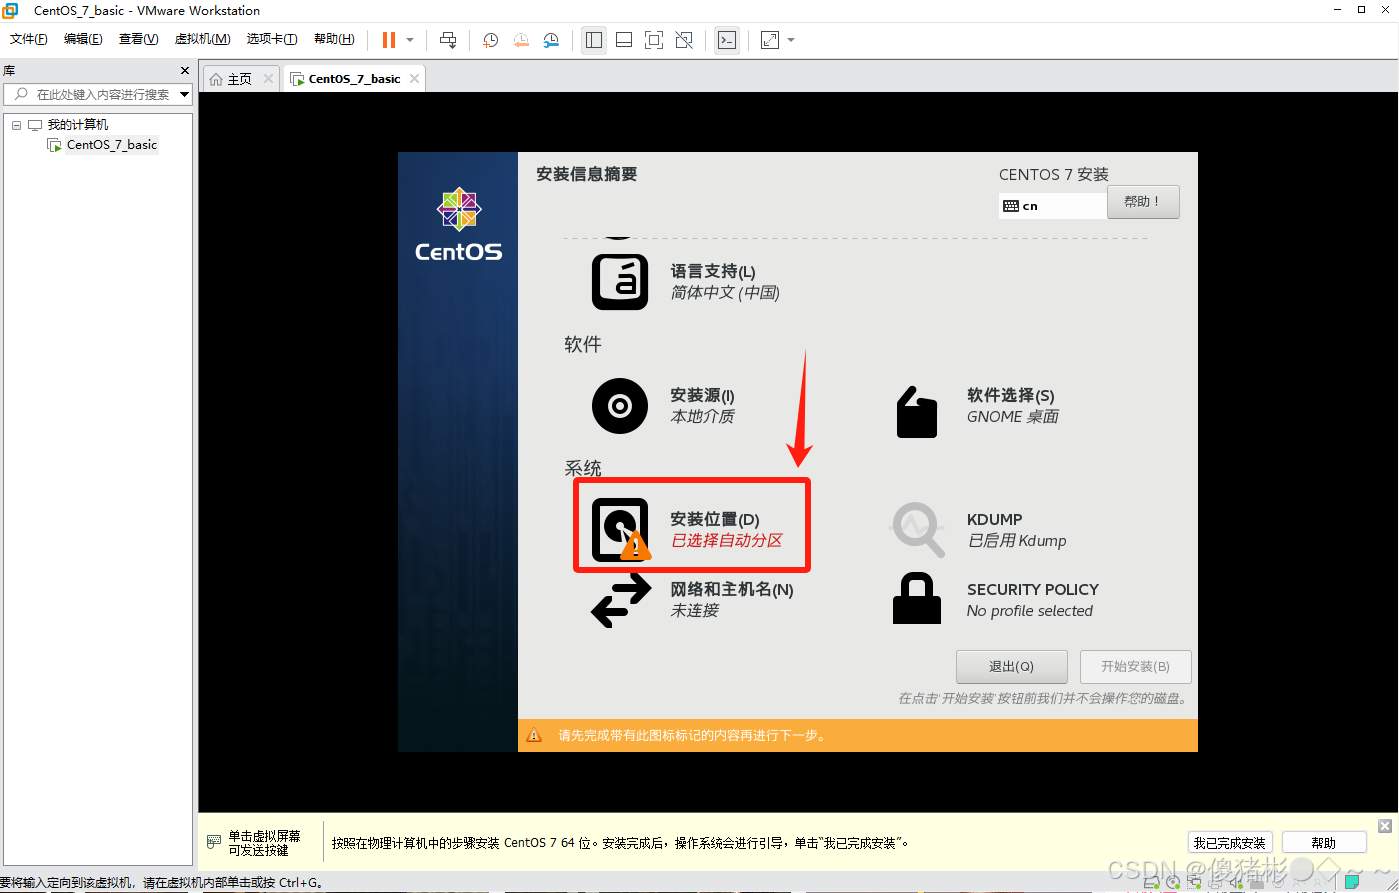Click the stretch guest display icon
Image resolution: width=1399 pixels, height=893 pixels.
coord(770,40)
